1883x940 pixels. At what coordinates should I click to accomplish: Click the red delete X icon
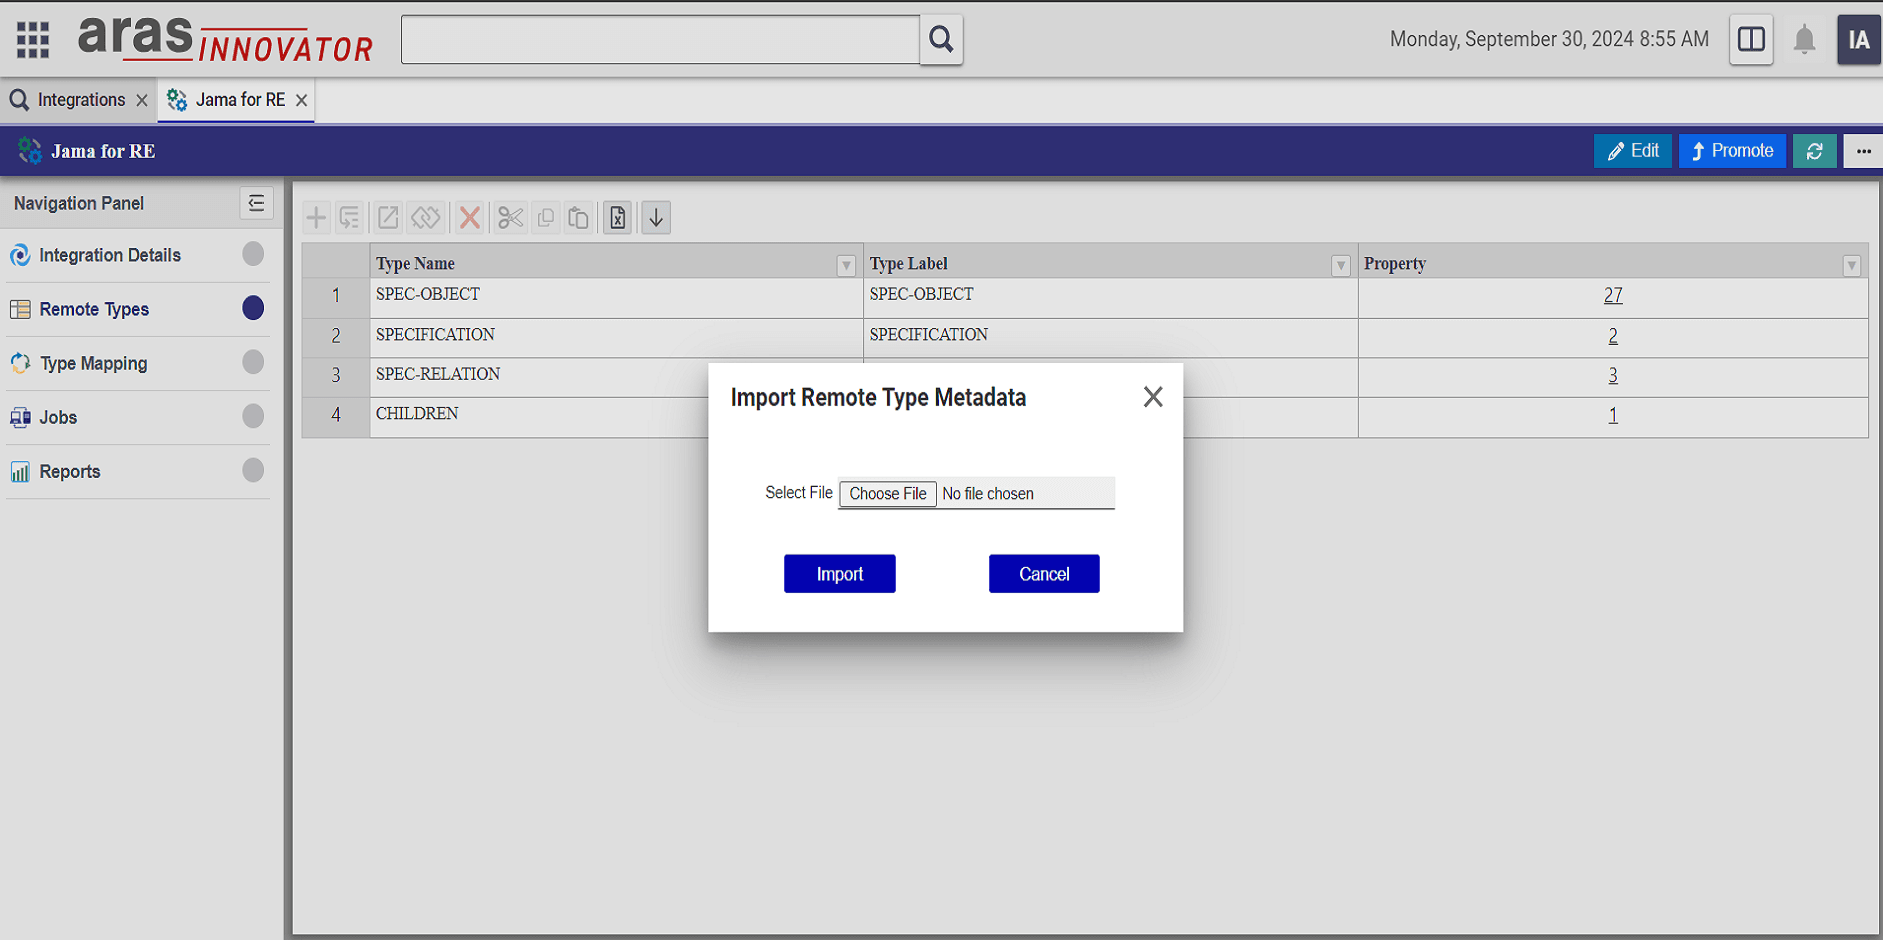click(x=470, y=217)
